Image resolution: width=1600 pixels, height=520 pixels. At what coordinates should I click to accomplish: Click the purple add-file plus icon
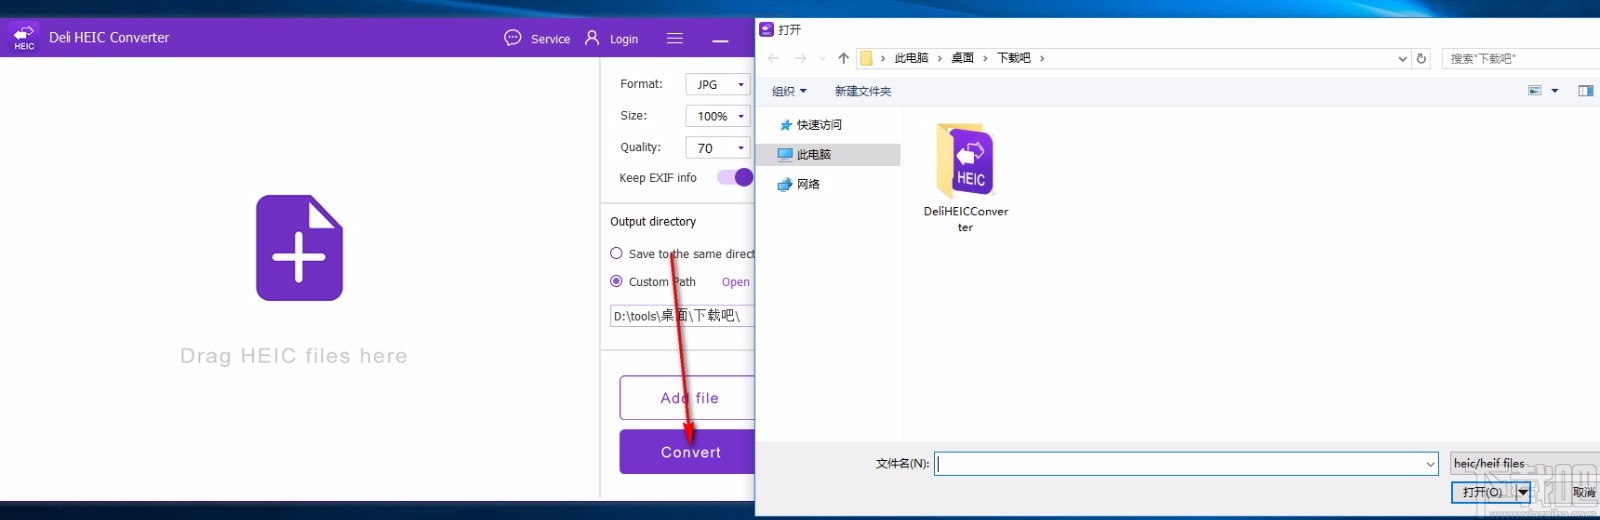click(299, 248)
